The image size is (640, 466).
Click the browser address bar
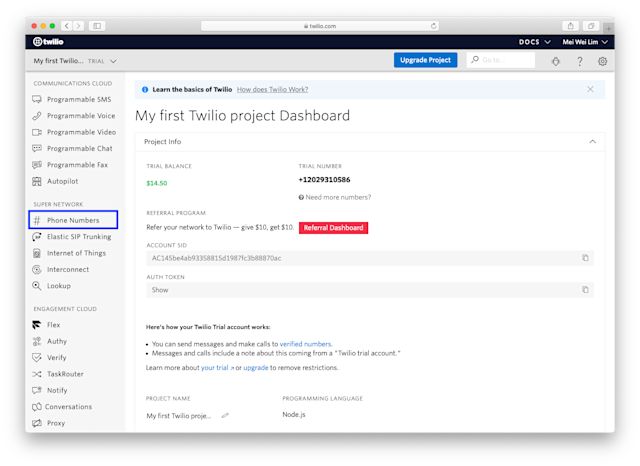pyautogui.click(x=320, y=26)
